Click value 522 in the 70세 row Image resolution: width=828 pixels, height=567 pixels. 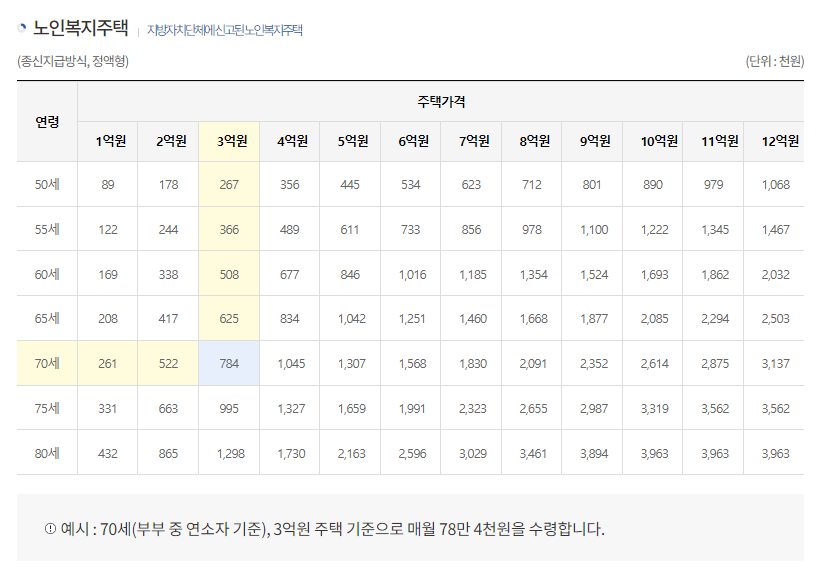[168, 364]
